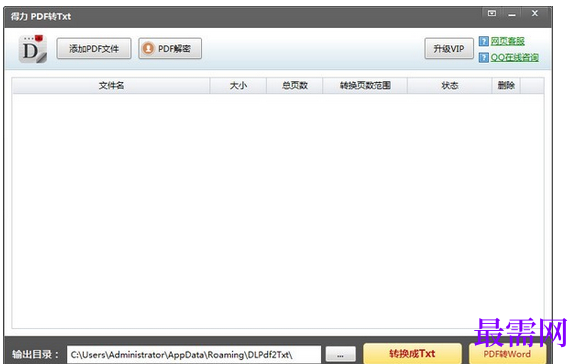Click the 转换页数范围 column header
The image size is (586, 364).
click(365, 86)
